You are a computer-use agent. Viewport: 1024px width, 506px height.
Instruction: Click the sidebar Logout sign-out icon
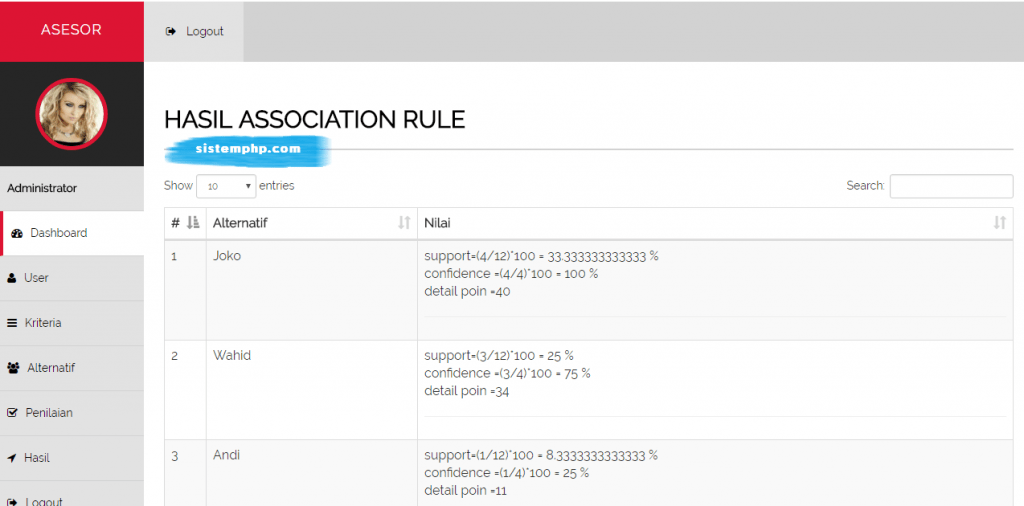point(12,502)
